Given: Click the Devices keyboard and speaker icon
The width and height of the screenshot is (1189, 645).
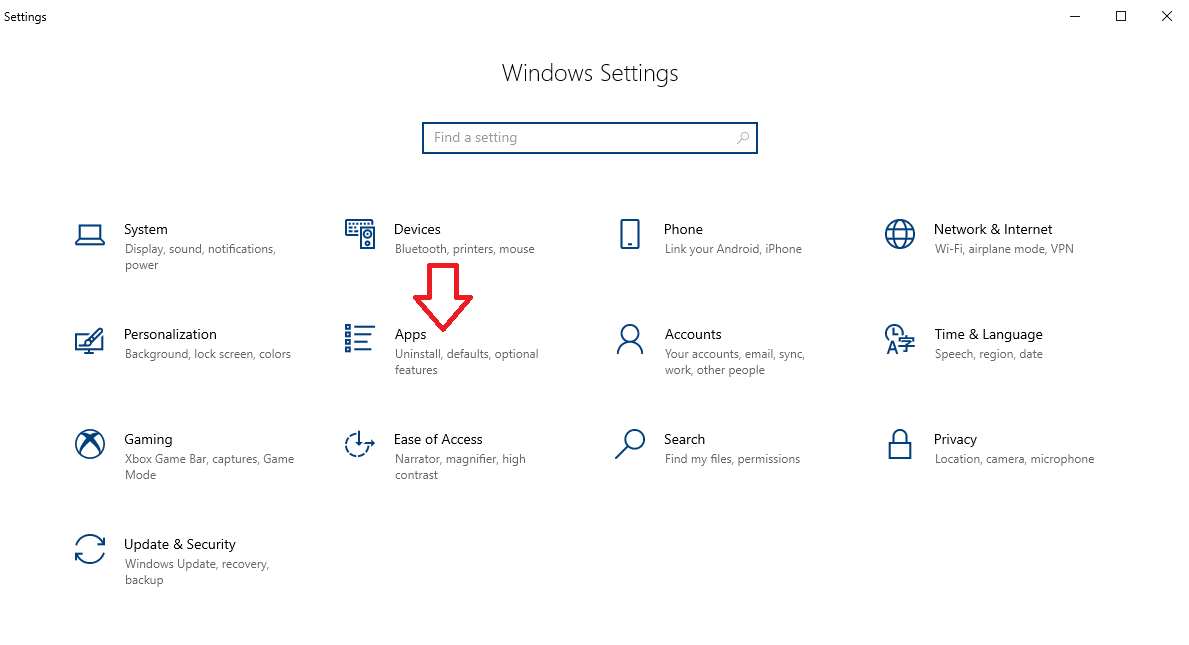Looking at the screenshot, I should tap(359, 234).
